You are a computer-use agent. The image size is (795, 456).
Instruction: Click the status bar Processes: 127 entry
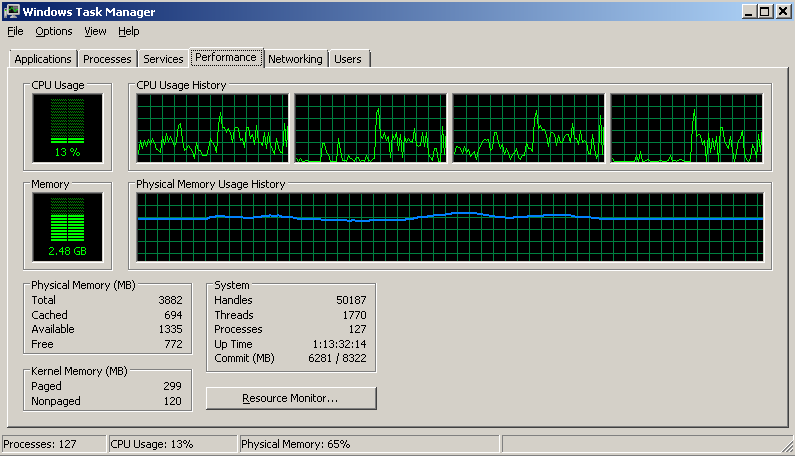pyautogui.click(x=54, y=444)
